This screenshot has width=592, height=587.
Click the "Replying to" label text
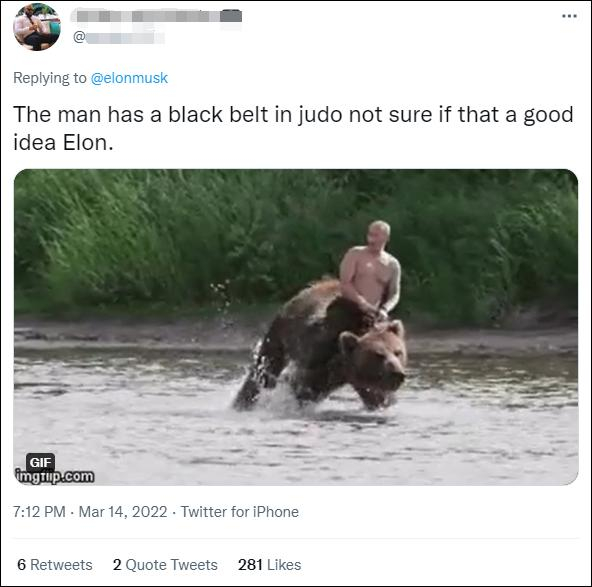coord(50,78)
